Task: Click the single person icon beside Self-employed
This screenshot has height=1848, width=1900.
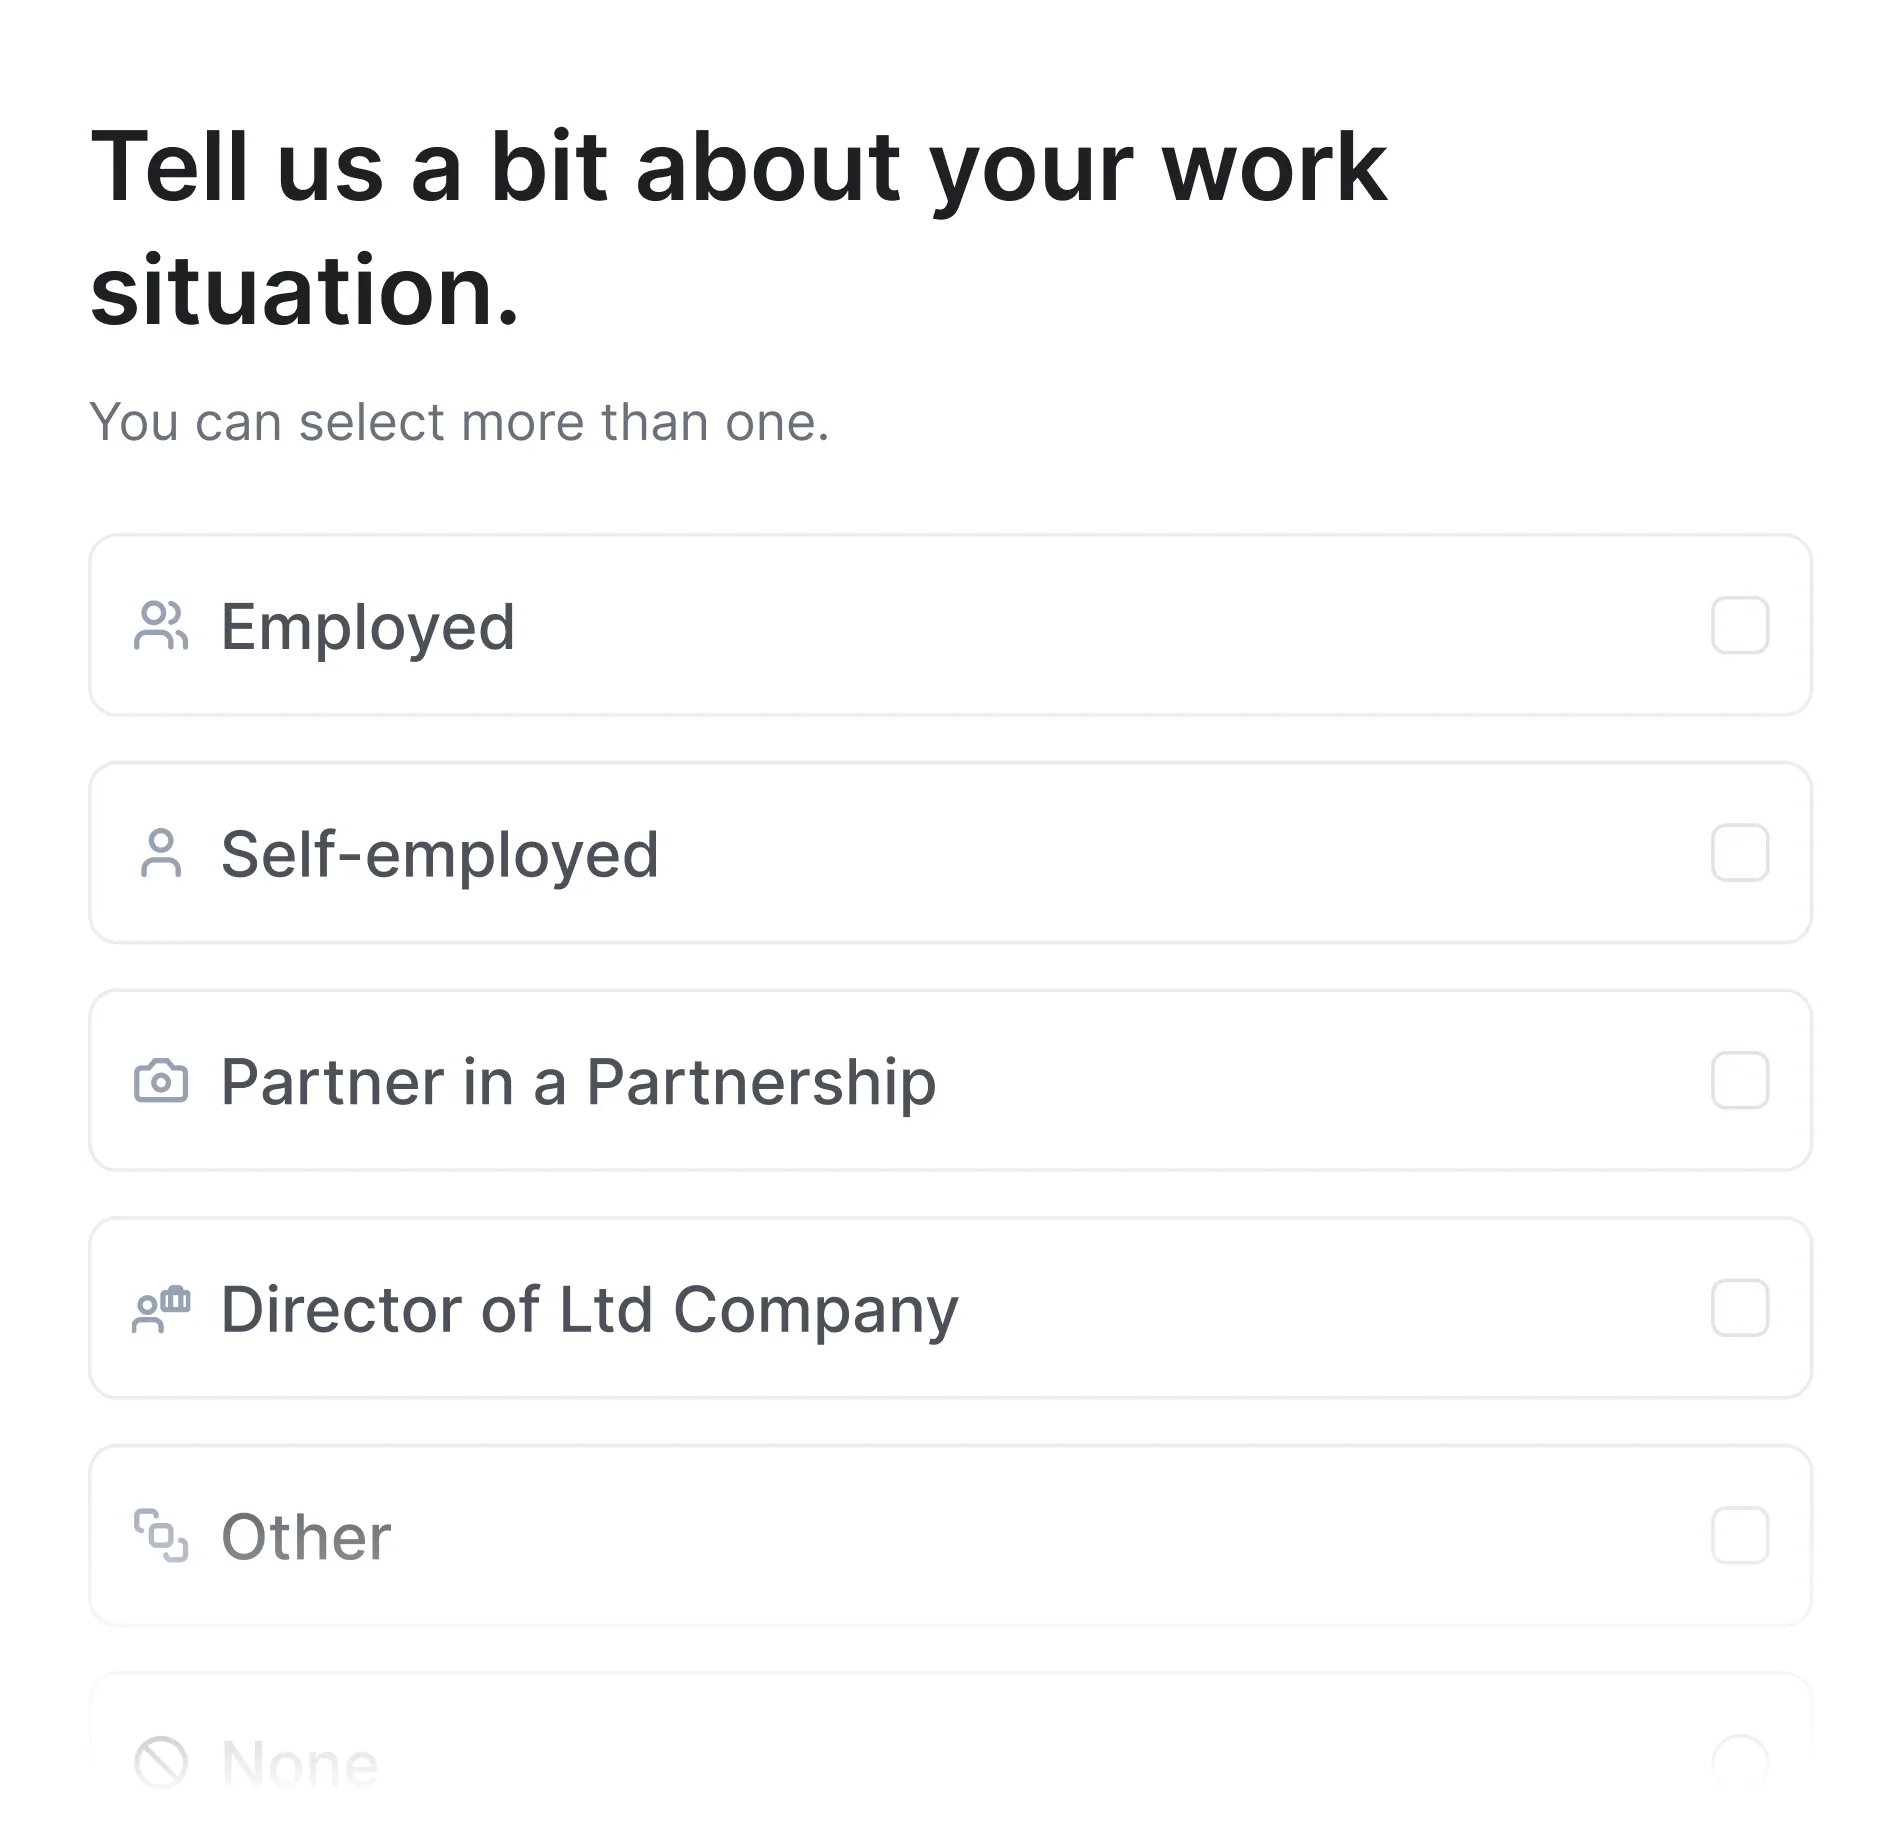Action: [161, 854]
